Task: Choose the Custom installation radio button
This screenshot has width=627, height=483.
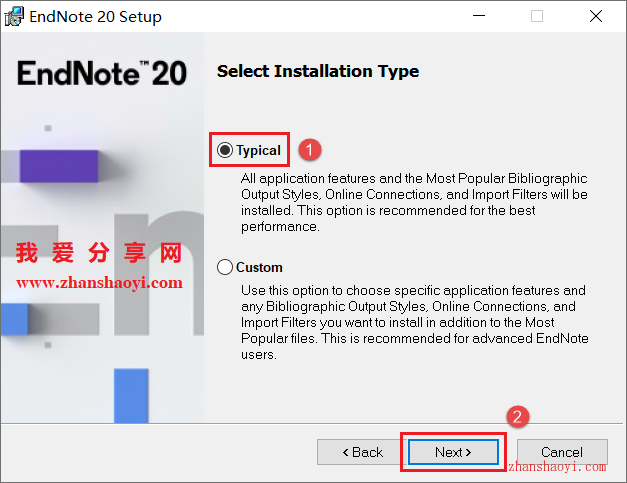Action: [225, 267]
